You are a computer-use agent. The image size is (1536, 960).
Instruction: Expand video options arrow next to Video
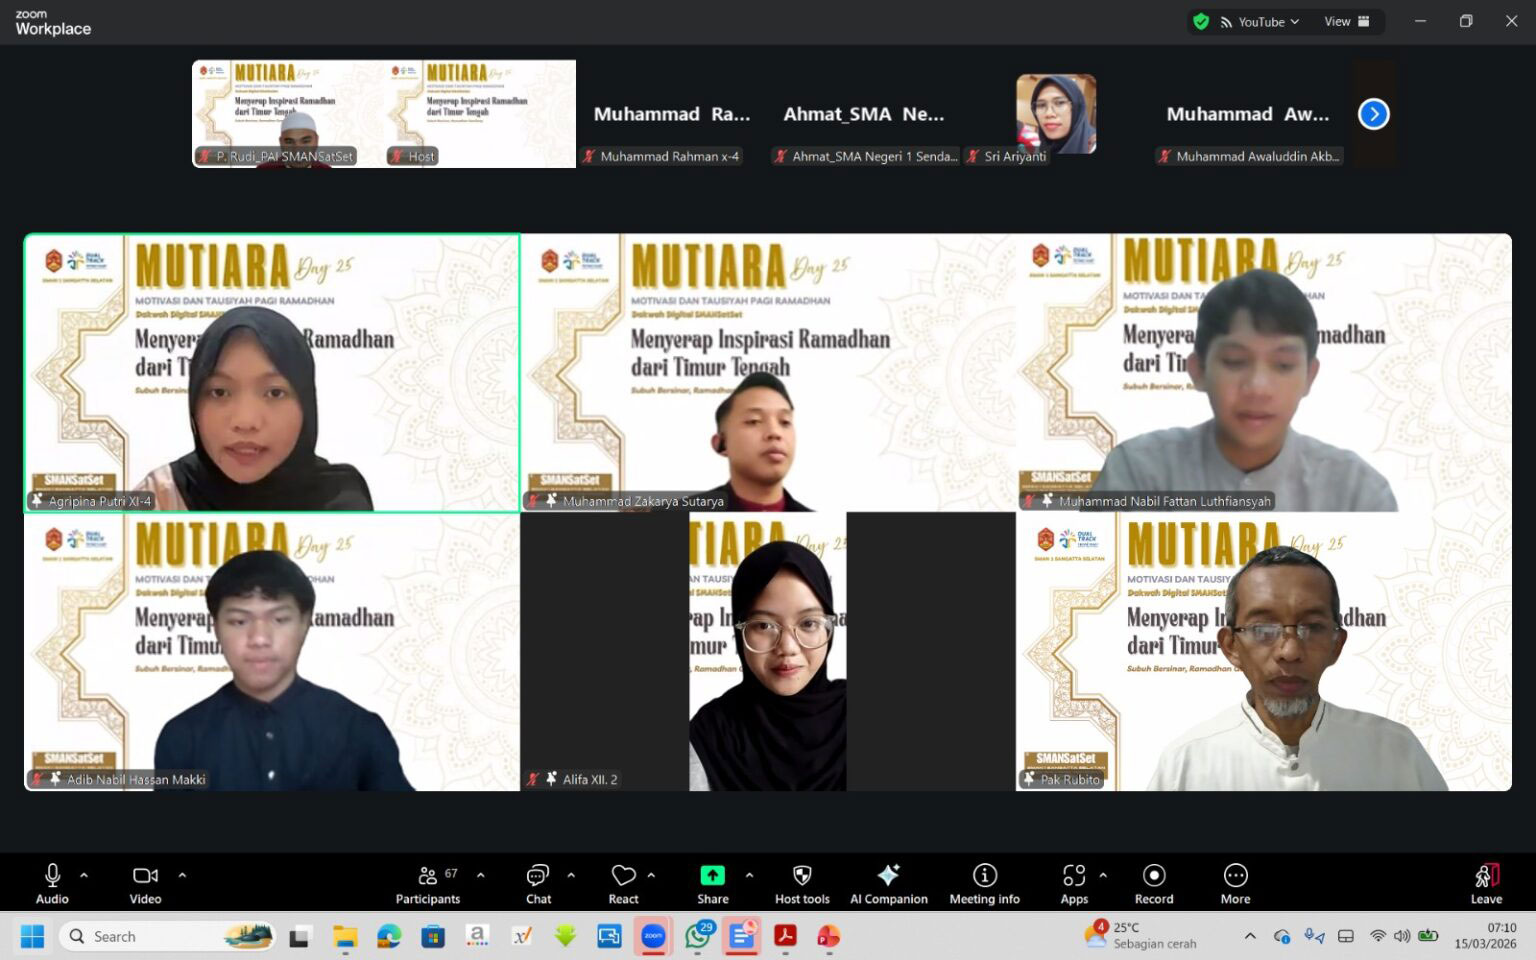point(182,875)
